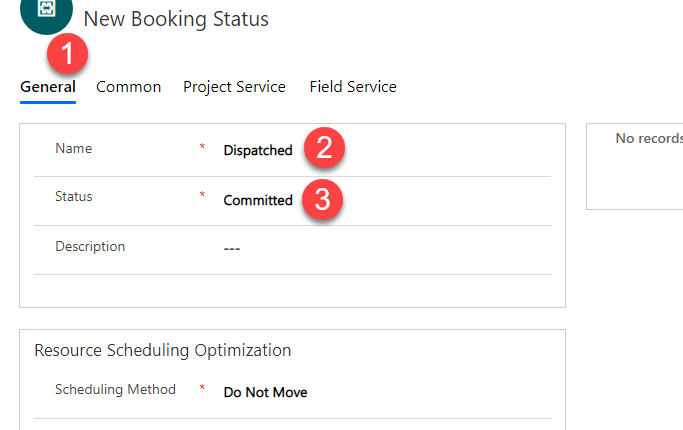Click red annotation badge number 3
The width and height of the screenshot is (683, 430).
(x=323, y=199)
